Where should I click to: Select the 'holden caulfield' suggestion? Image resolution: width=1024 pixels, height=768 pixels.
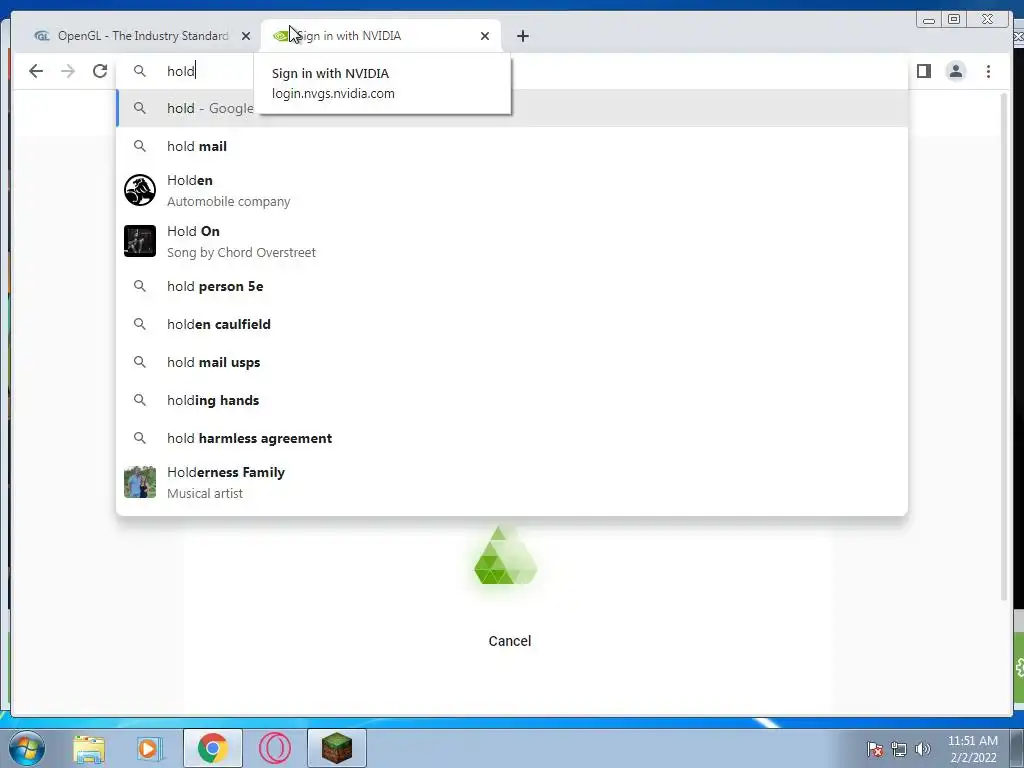(512, 324)
